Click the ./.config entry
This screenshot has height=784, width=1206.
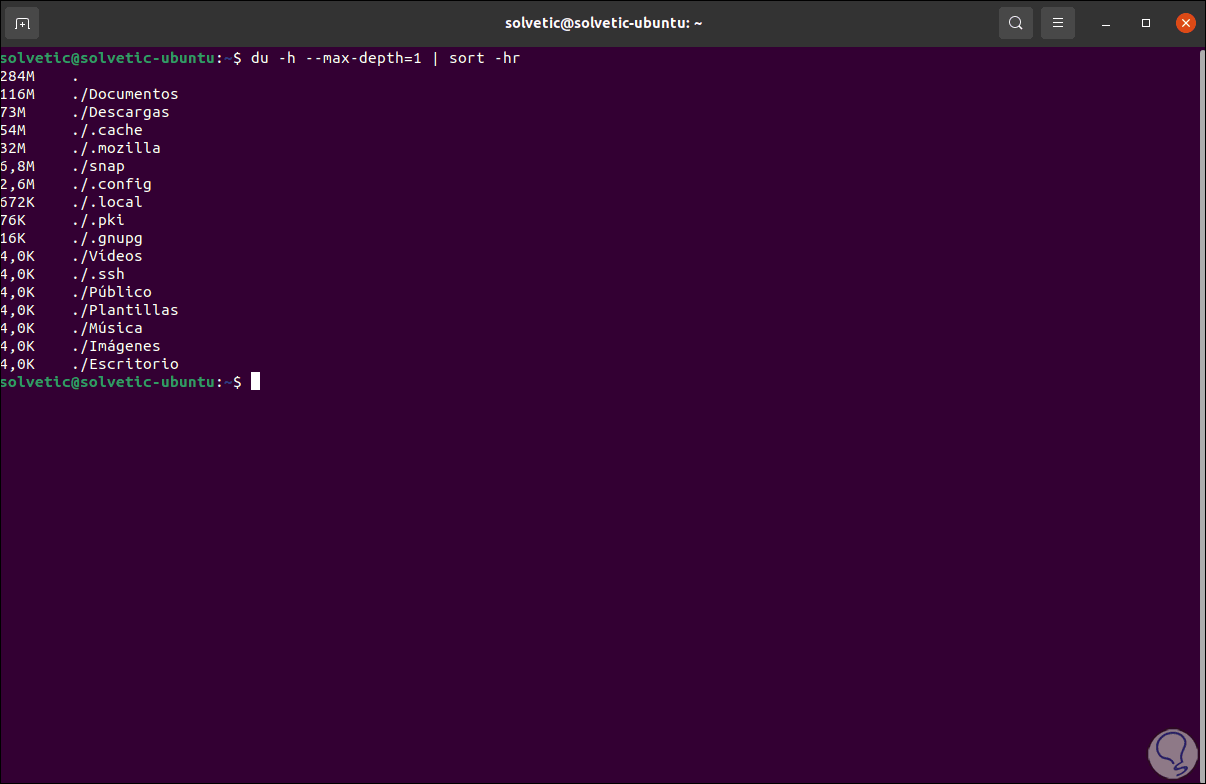pyautogui.click(x=112, y=184)
